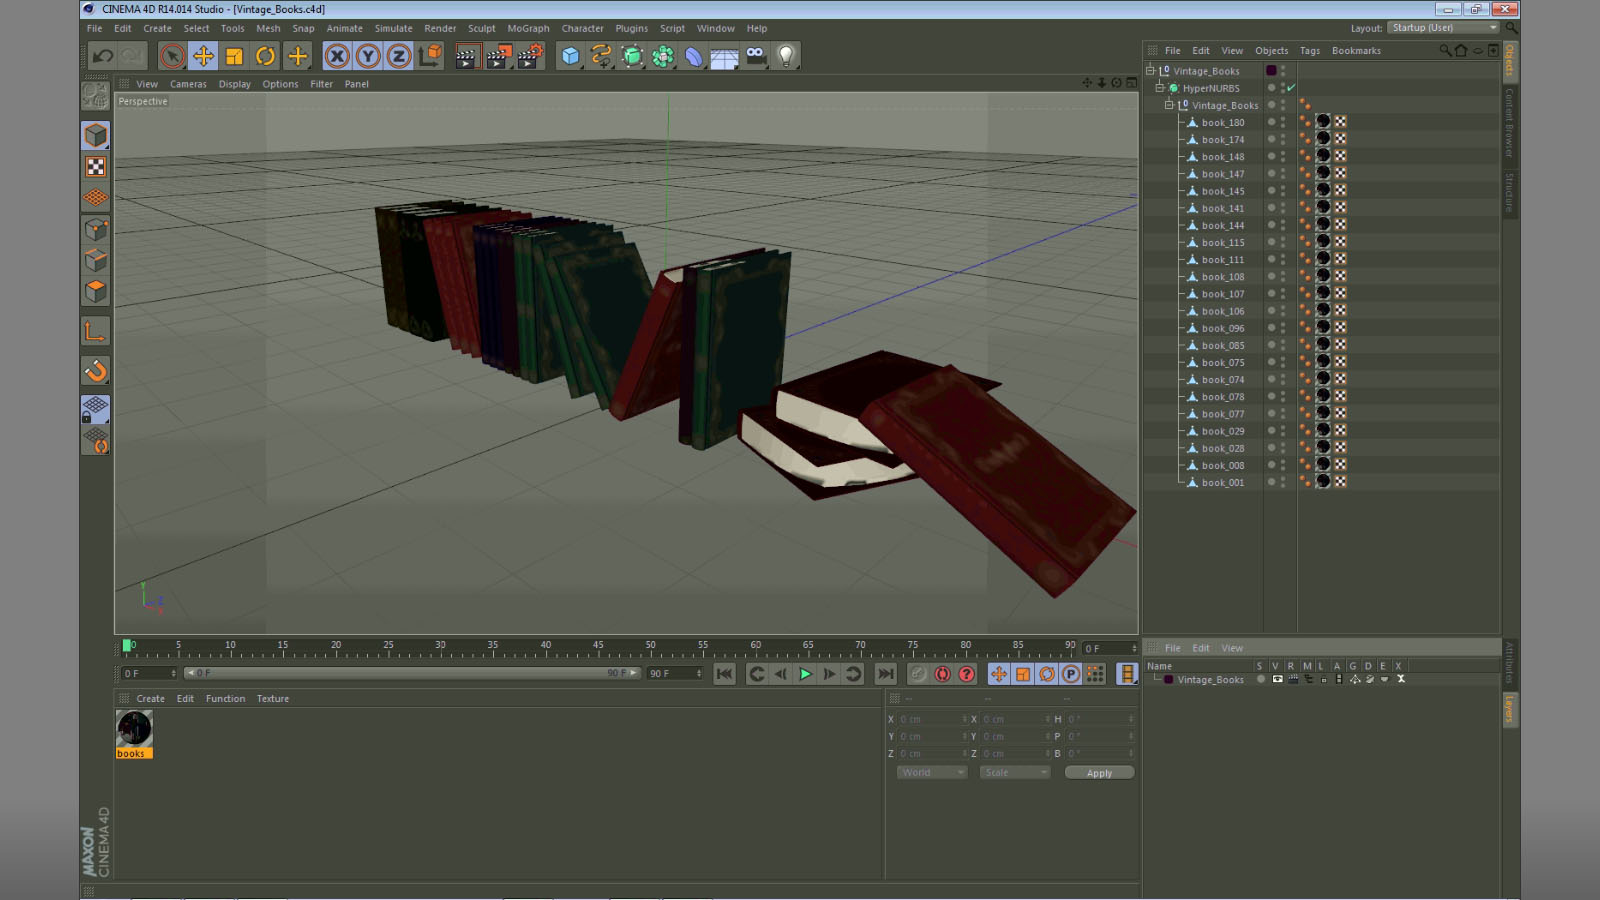Click the Floor environment icon

[725, 57]
